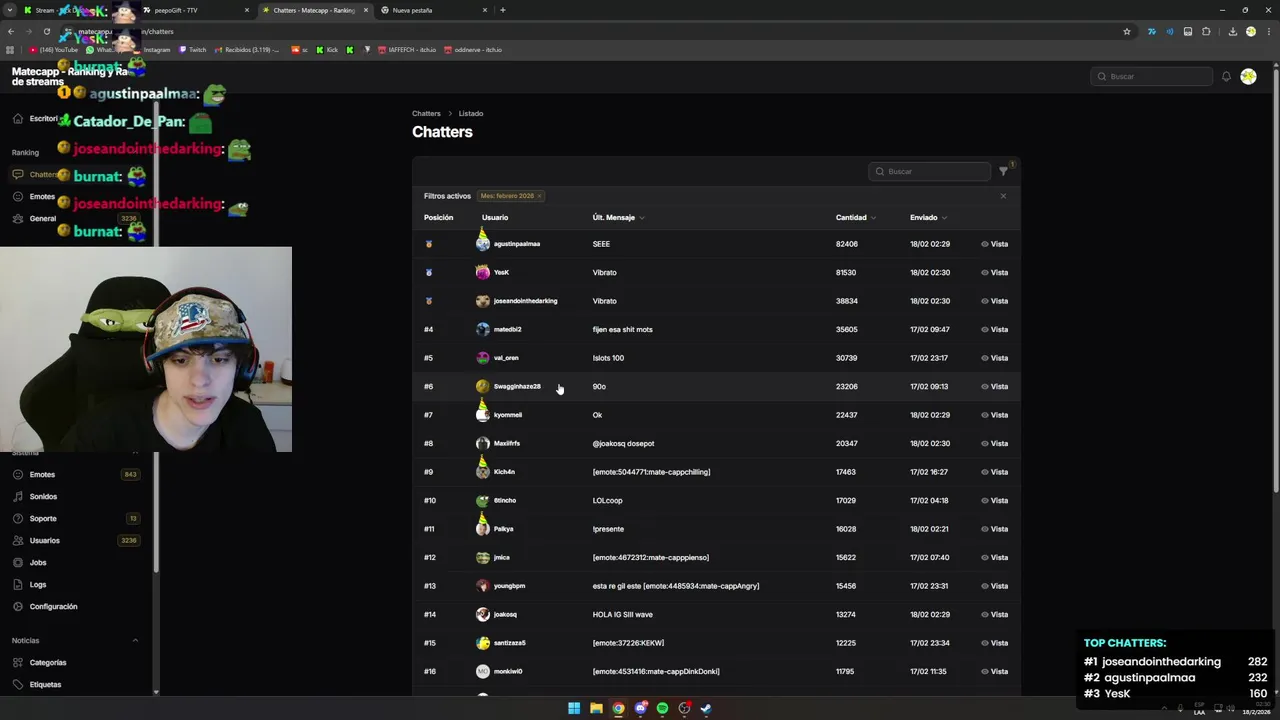The width and height of the screenshot is (1280, 720).
Task: Click the header Buscar search field
Action: click(x=1151, y=76)
